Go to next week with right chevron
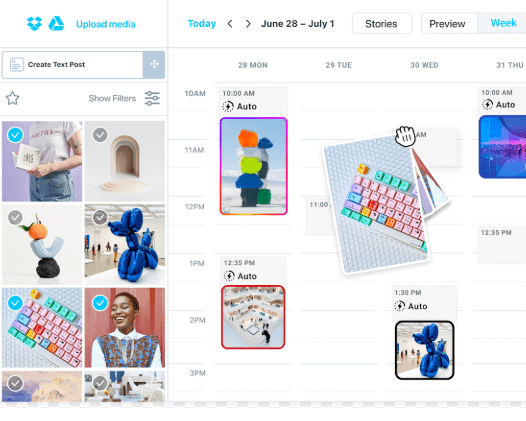 [248, 24]
